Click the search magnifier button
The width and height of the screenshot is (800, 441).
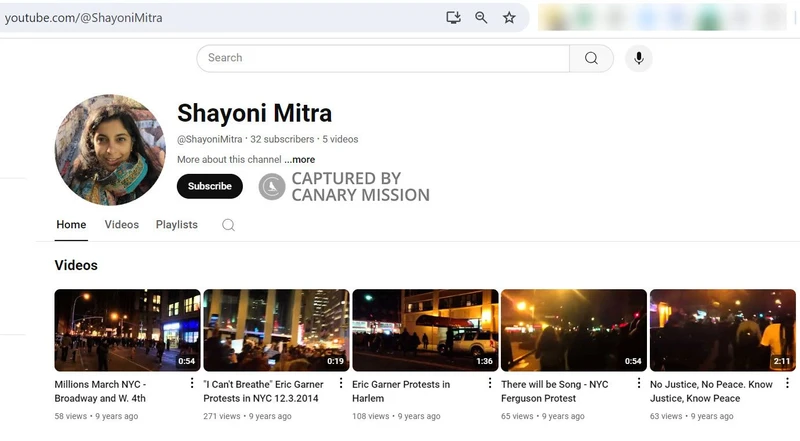[x=591, y=58]
